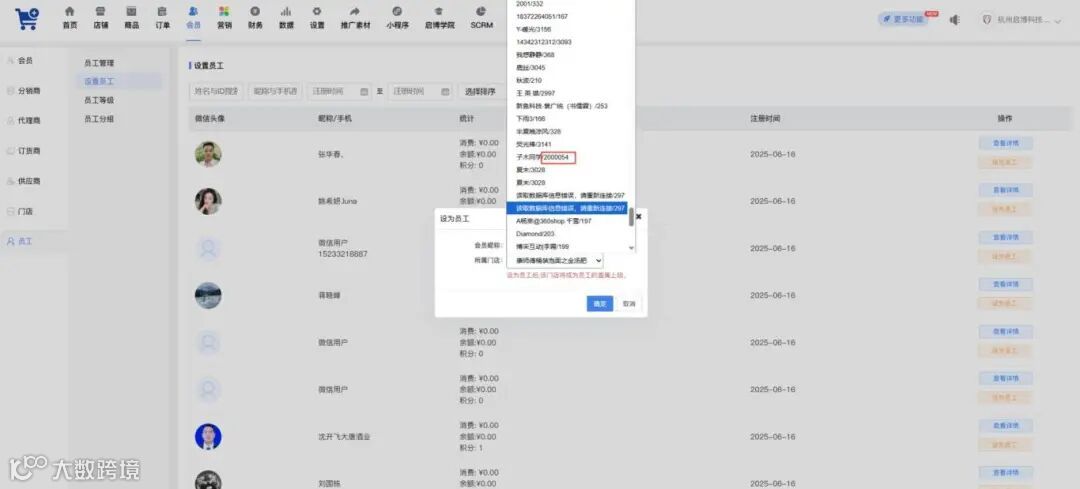Open 会员 members in top navigation
The image size is (1080, 489).
pos(193,18)
